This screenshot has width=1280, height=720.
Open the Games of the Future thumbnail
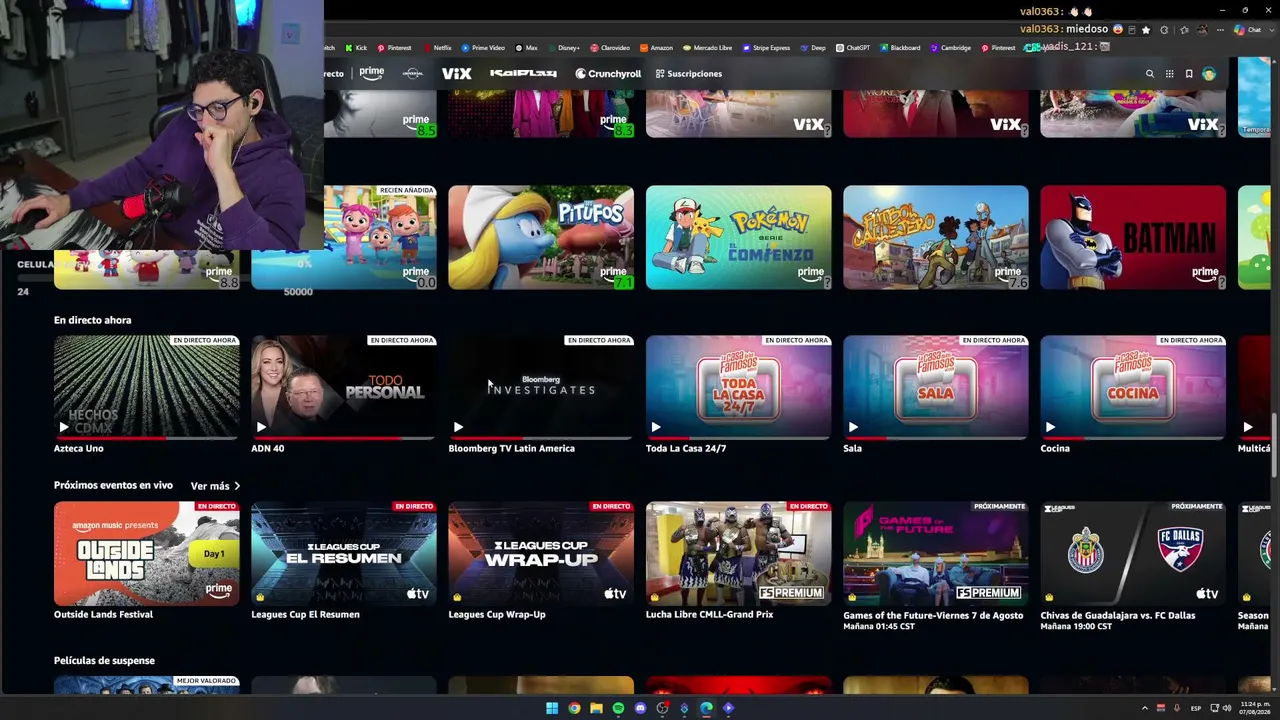(936, 554)
